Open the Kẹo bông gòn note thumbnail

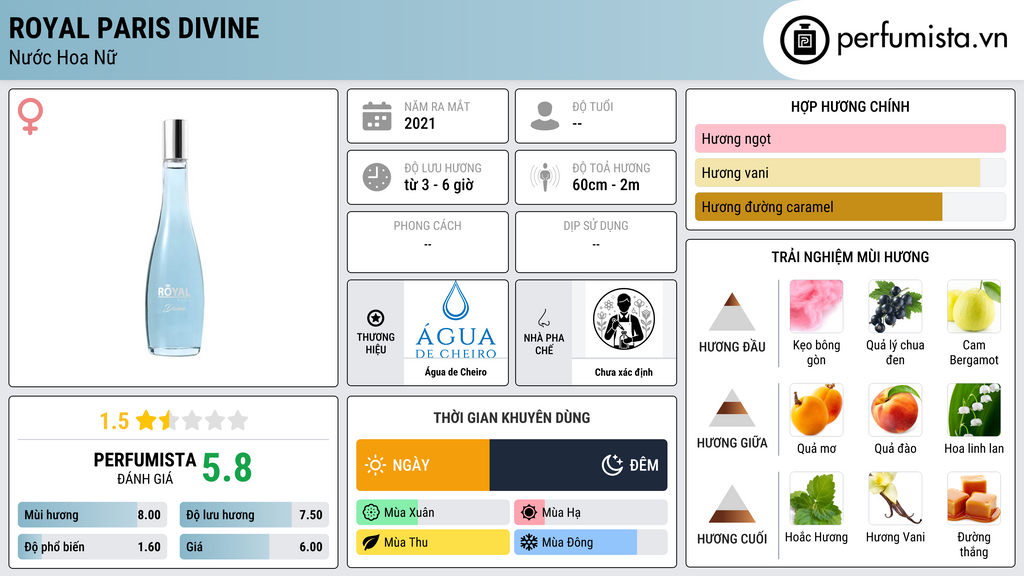point(816,306)
